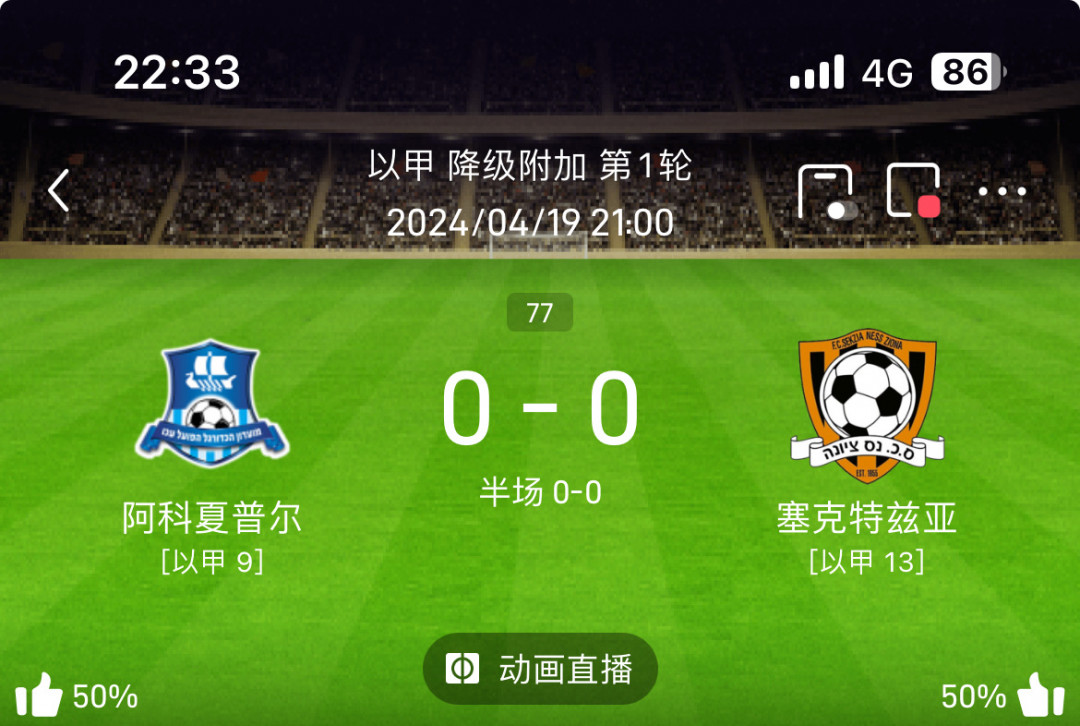Tap the 以甲 降级附加 第1轮 league title
Screen dimensions: 1080x726
coord(530,166)
